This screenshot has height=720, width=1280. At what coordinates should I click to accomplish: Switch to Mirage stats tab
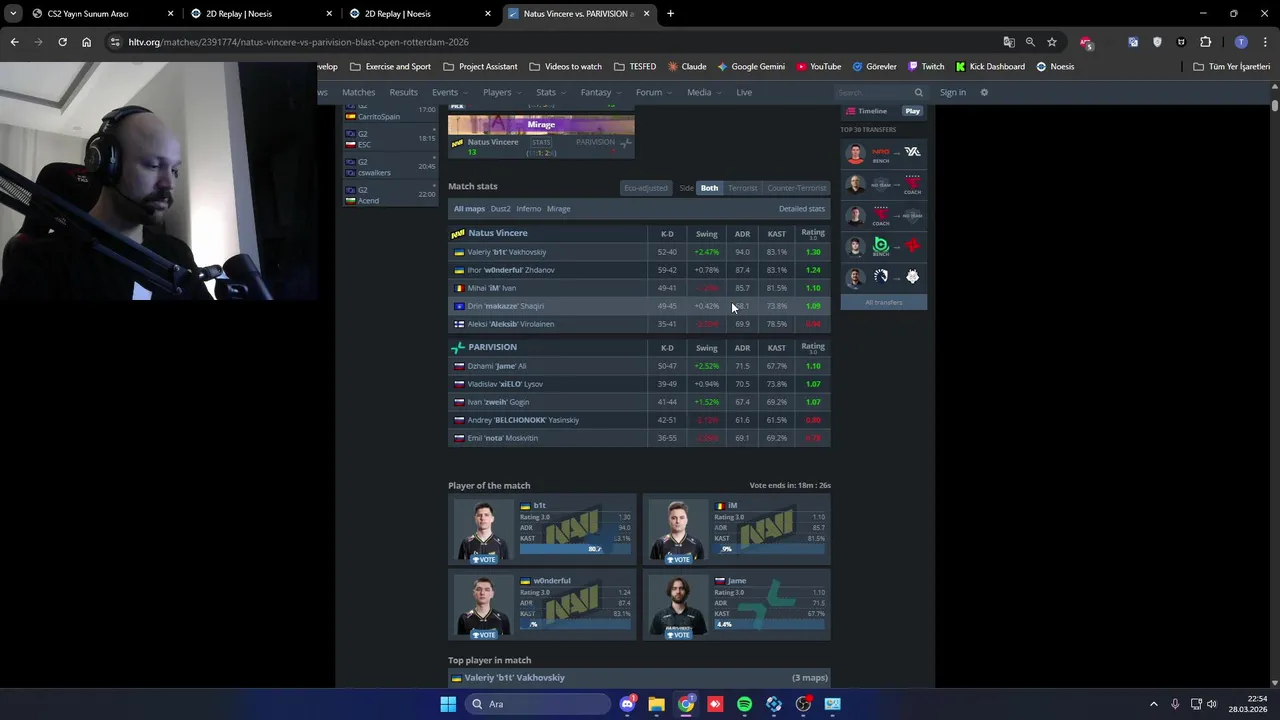click(x=558, y=209)
